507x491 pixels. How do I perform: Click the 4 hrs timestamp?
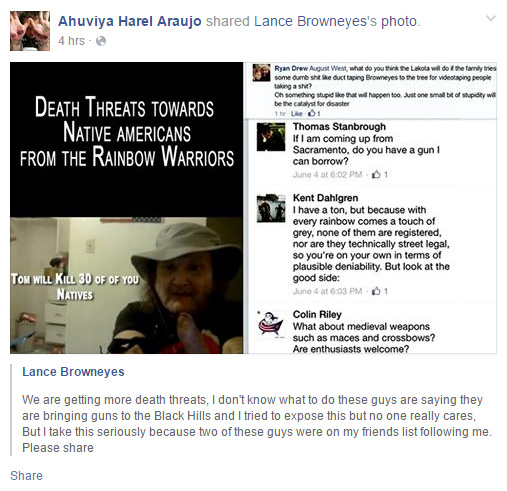coord(71,41)
